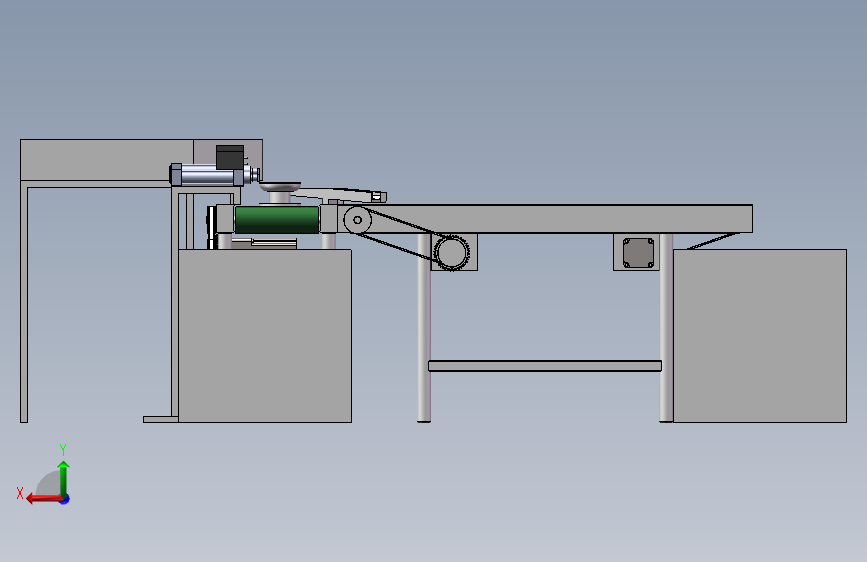Click the blue Z axis dot on triad
867x562 pixels.
[65, 500]
